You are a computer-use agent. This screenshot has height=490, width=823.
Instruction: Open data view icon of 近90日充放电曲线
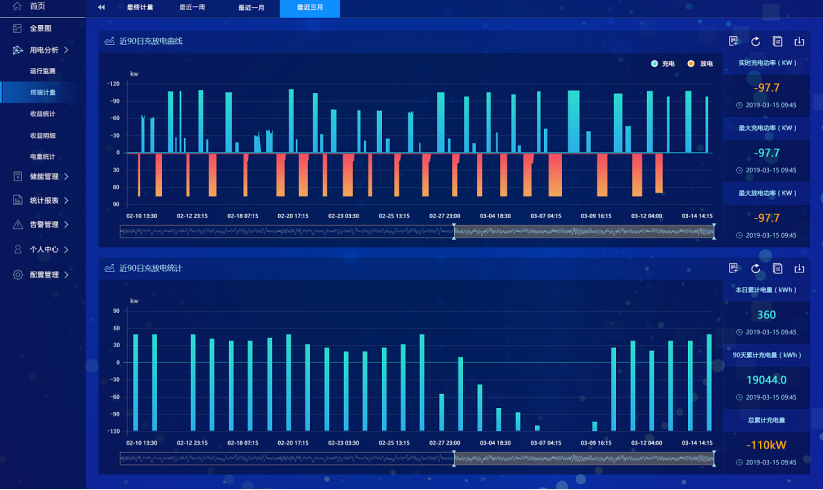[x=733, y=41]
